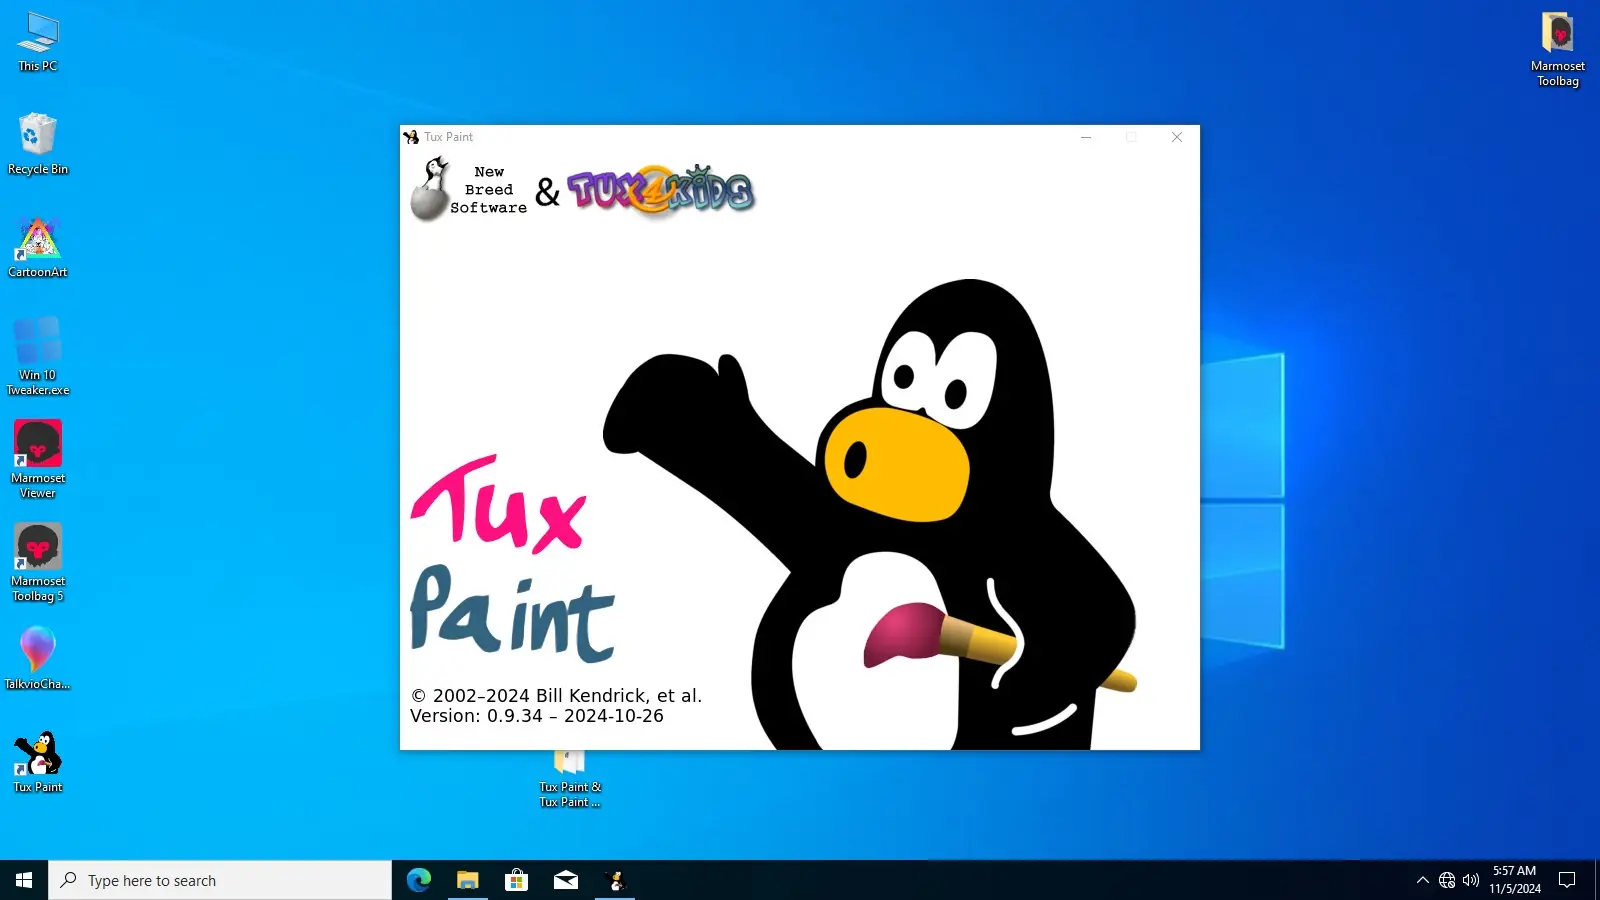Viewport: 1600px width, 900px height.
Task: Click the Tux Paint title bar icon
Action: (x=411, y=137)
